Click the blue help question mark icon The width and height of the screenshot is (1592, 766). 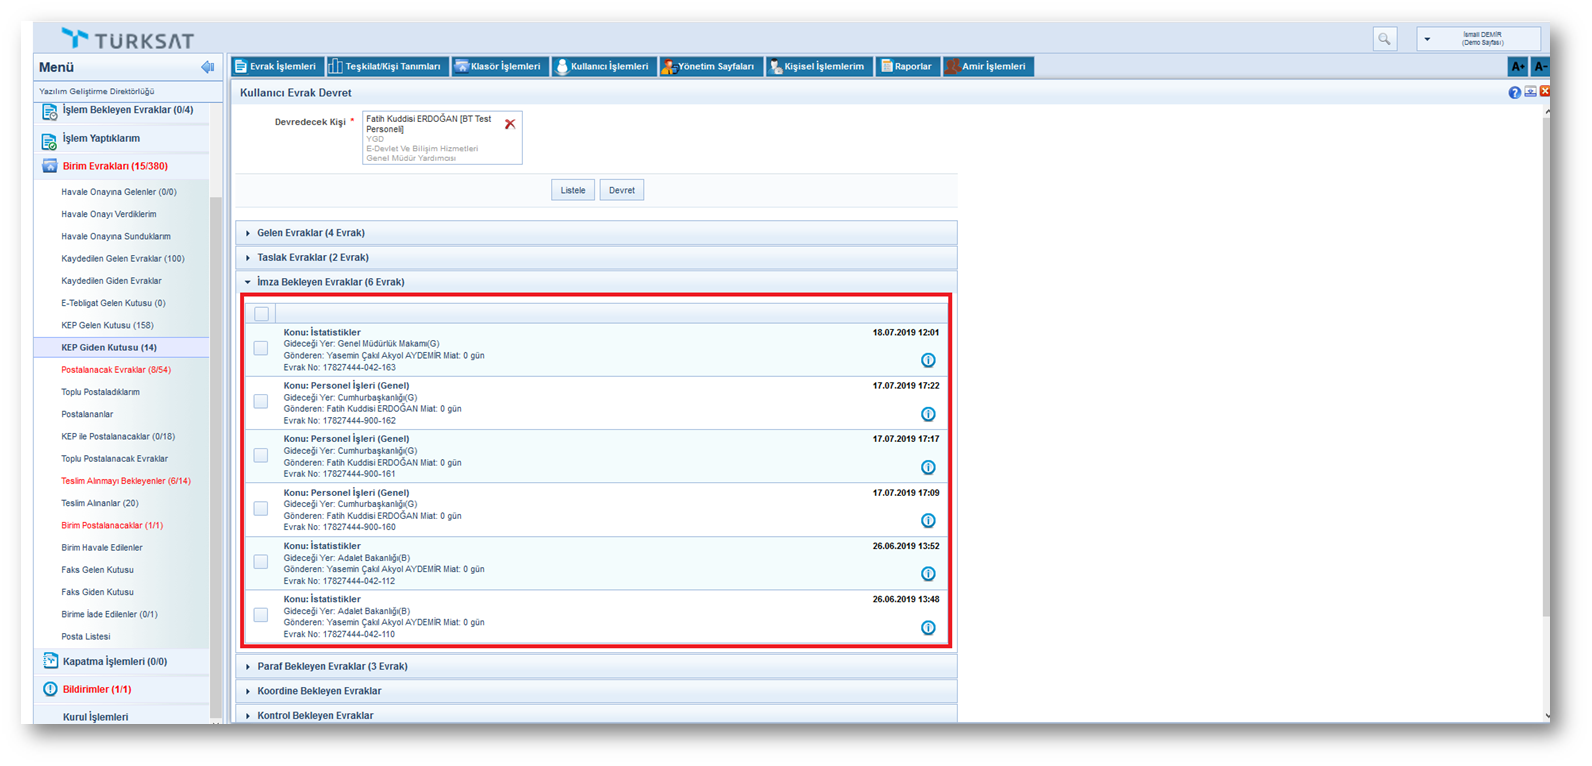[1514, 93]
